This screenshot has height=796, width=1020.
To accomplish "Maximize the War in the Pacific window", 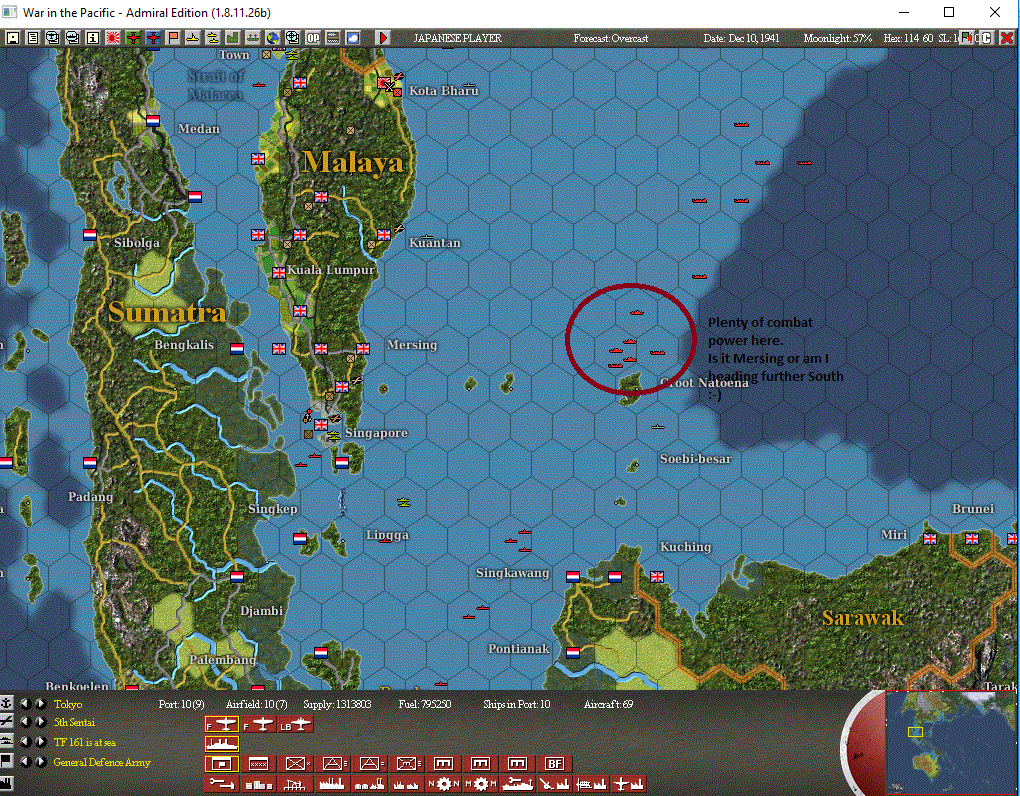I will 948,12.
